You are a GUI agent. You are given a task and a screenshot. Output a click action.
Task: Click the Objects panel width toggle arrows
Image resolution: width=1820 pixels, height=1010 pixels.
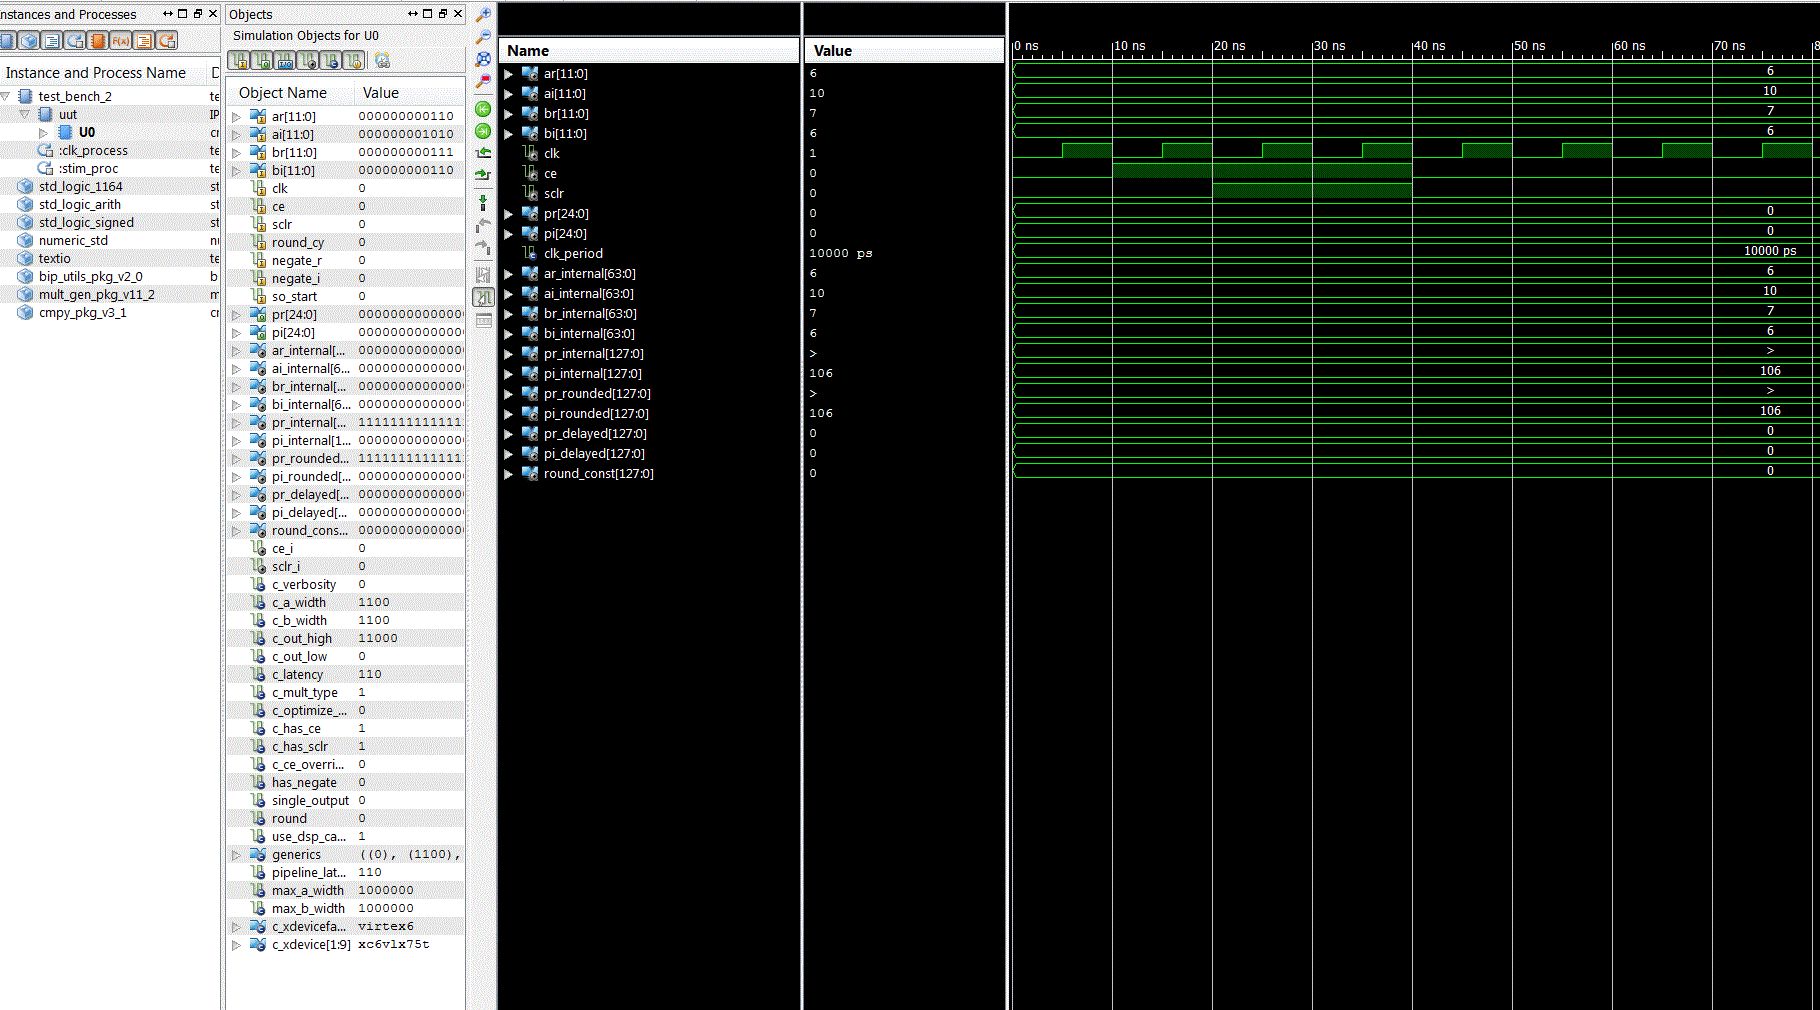tap(413, 14)
